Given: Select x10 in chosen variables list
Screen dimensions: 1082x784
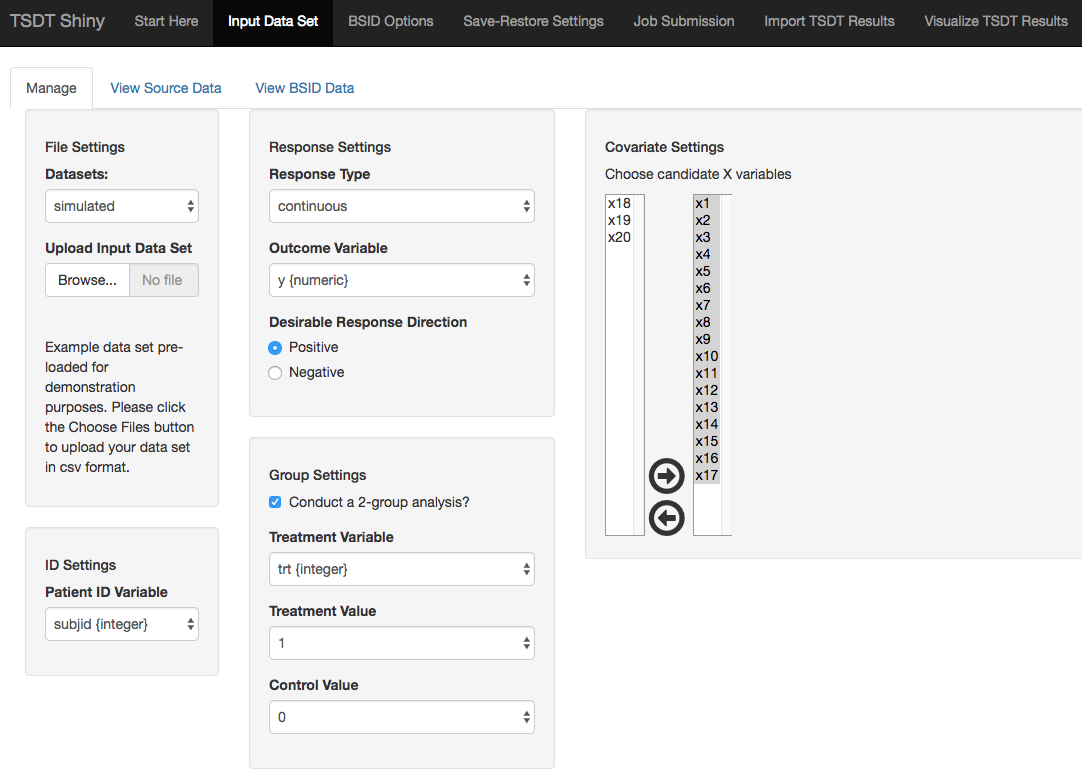Looking at the screenshot, I should click(x=707, y=356).
